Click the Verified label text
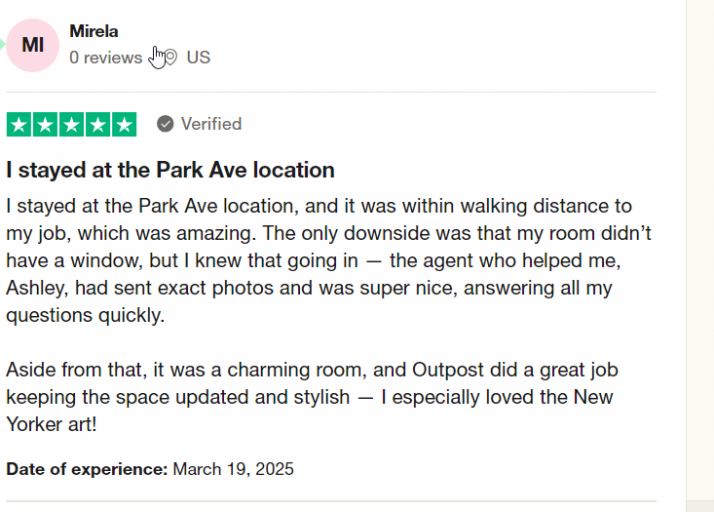714x512 pixels. click(x=211, y=124)
